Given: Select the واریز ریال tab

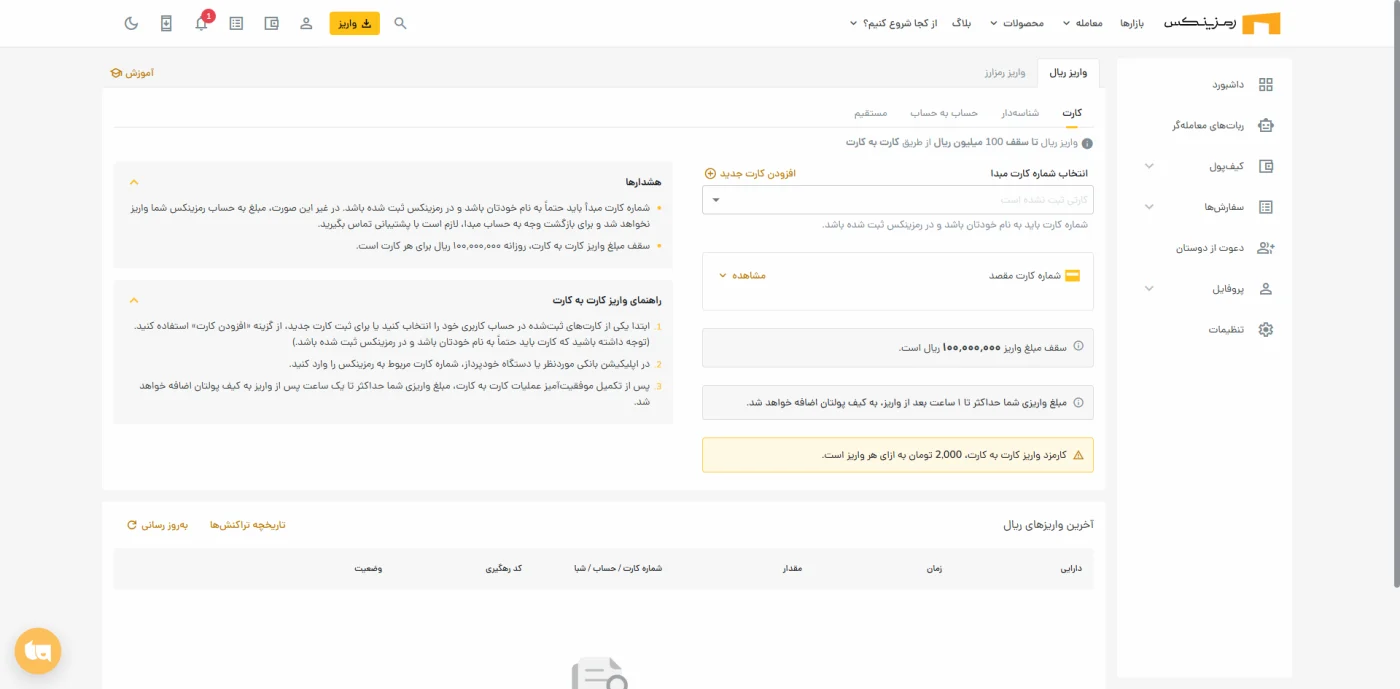Looking at the screenshot, I should click(x=1069, y=73).
